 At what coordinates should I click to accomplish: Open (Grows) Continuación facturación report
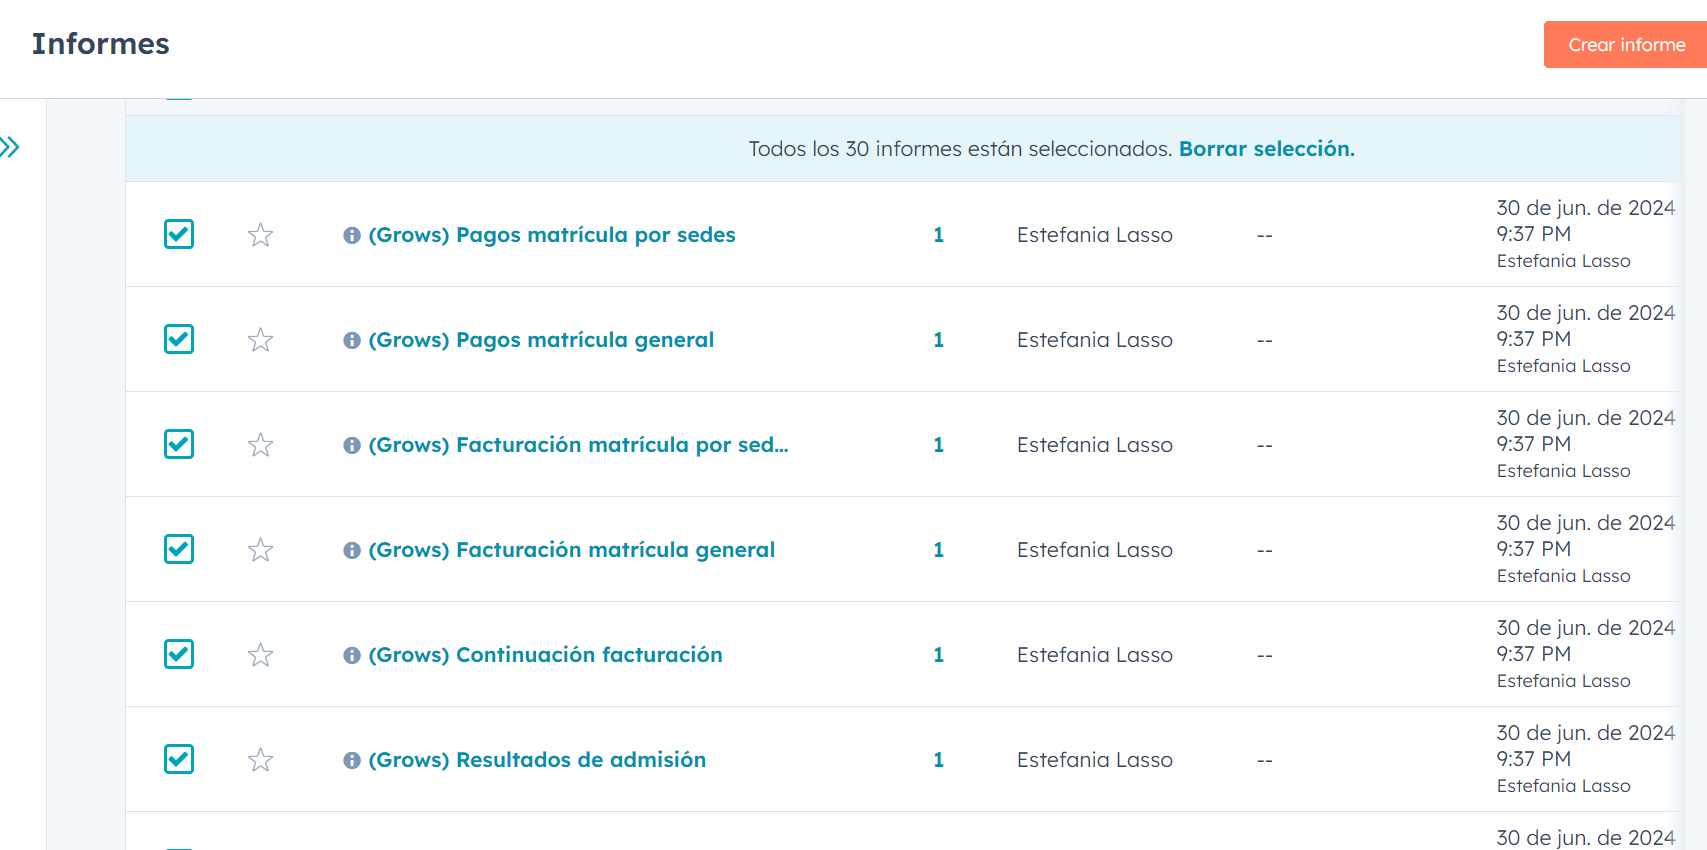coord(545,655)
